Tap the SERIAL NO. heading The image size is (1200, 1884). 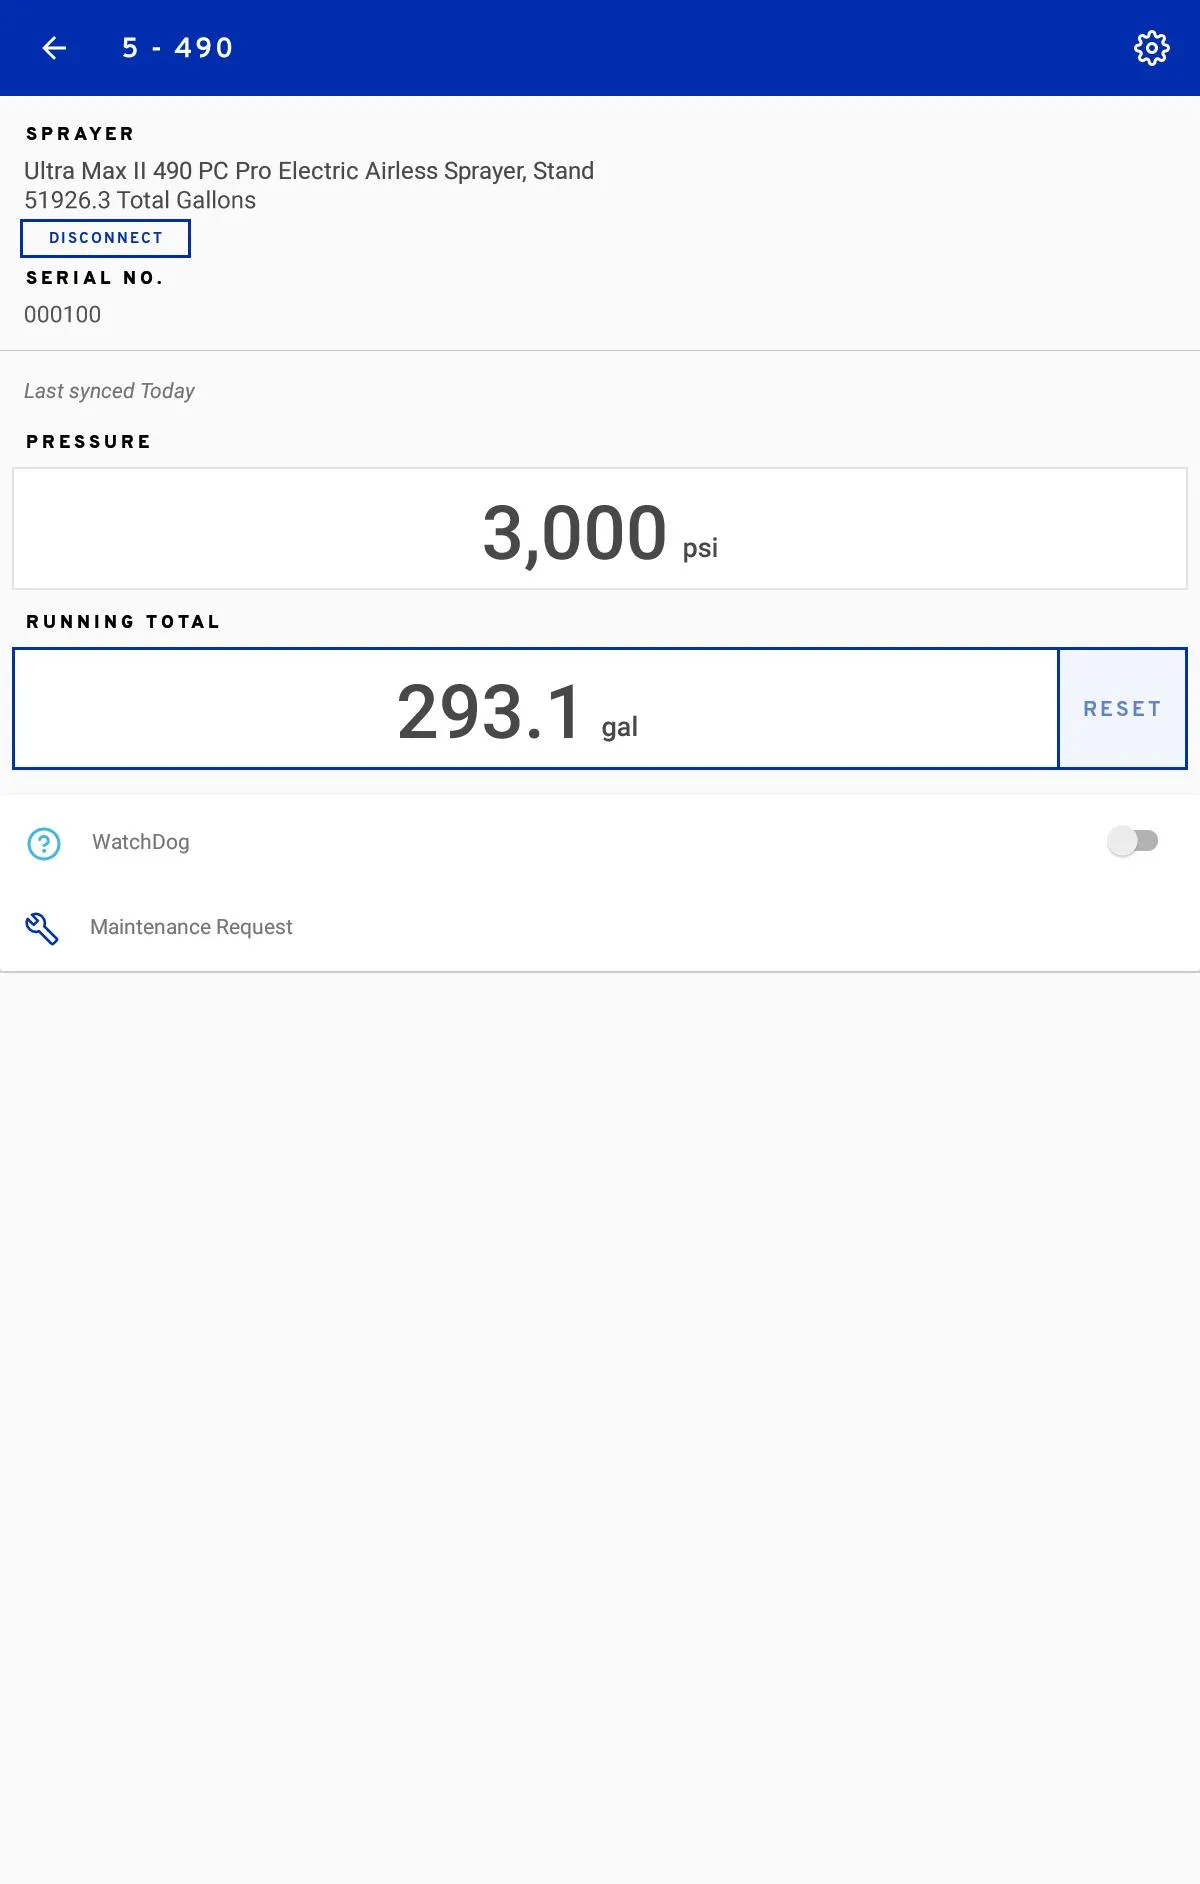[95, 278]
